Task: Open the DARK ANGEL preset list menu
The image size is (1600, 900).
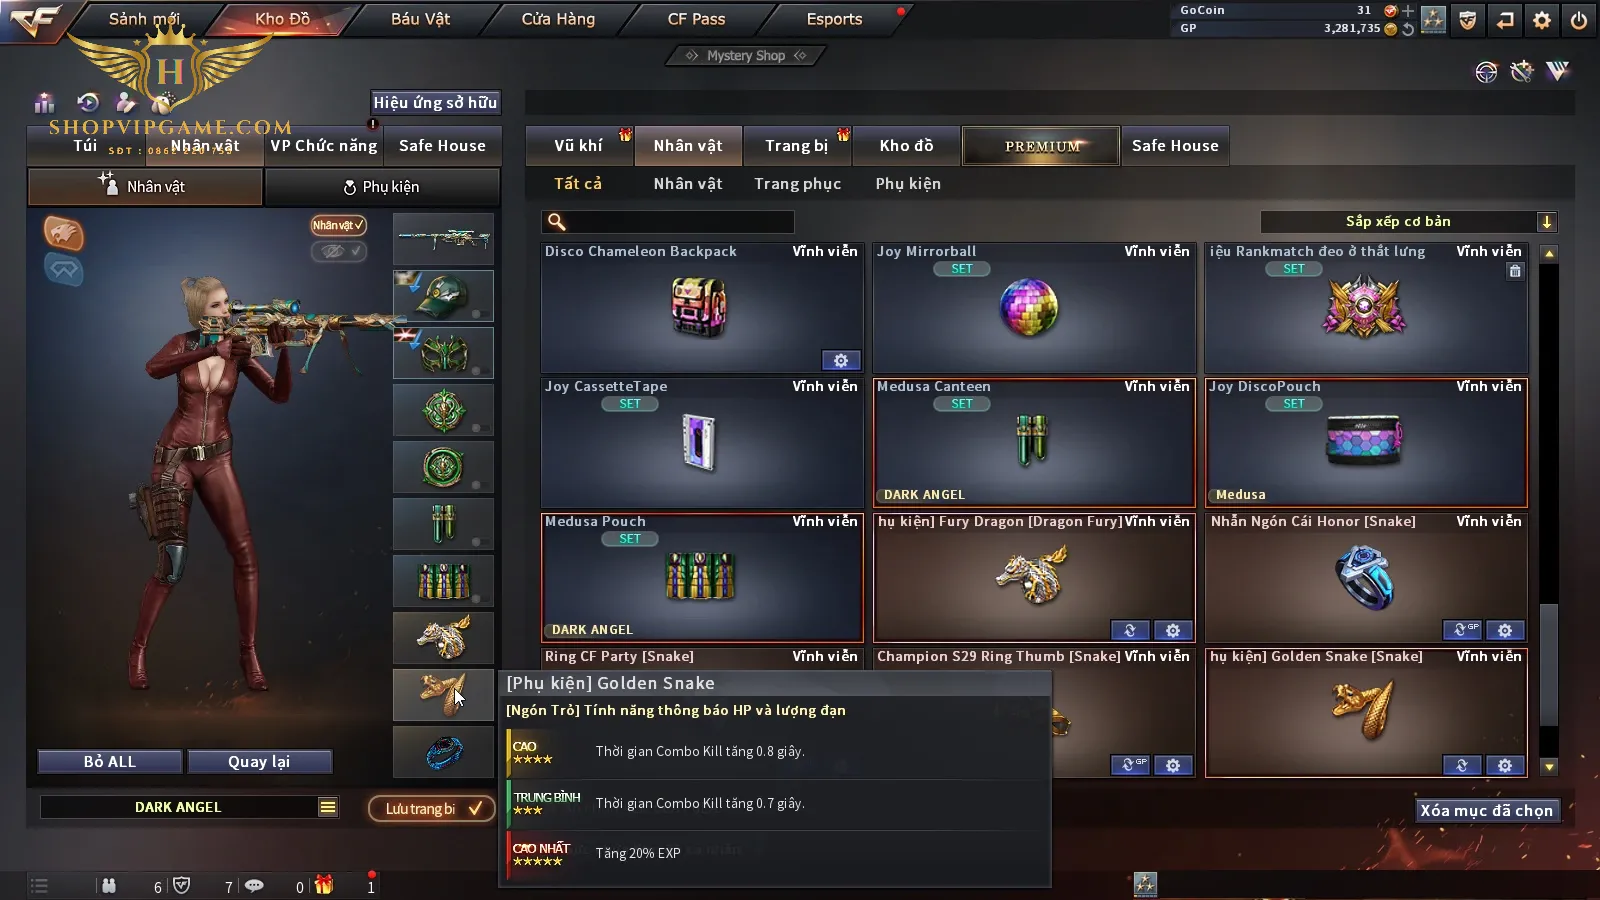Action: point(328,807)
